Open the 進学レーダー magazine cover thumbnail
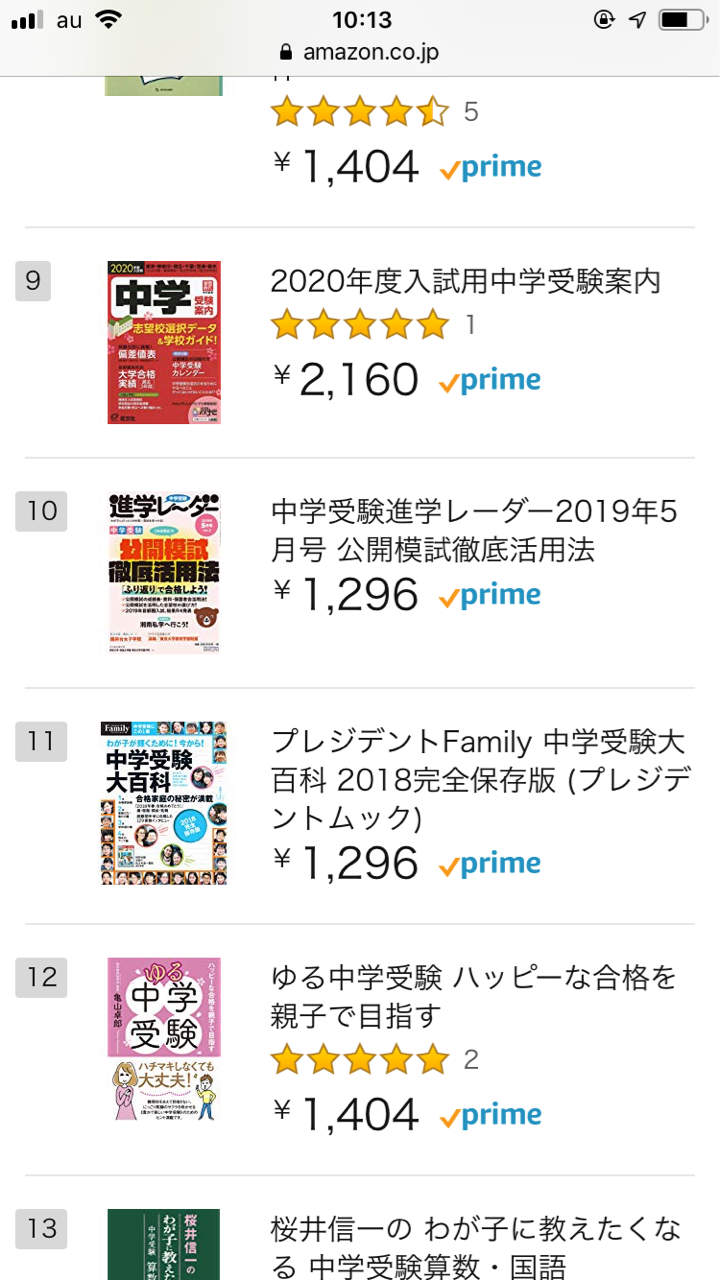 click(164, 573)
